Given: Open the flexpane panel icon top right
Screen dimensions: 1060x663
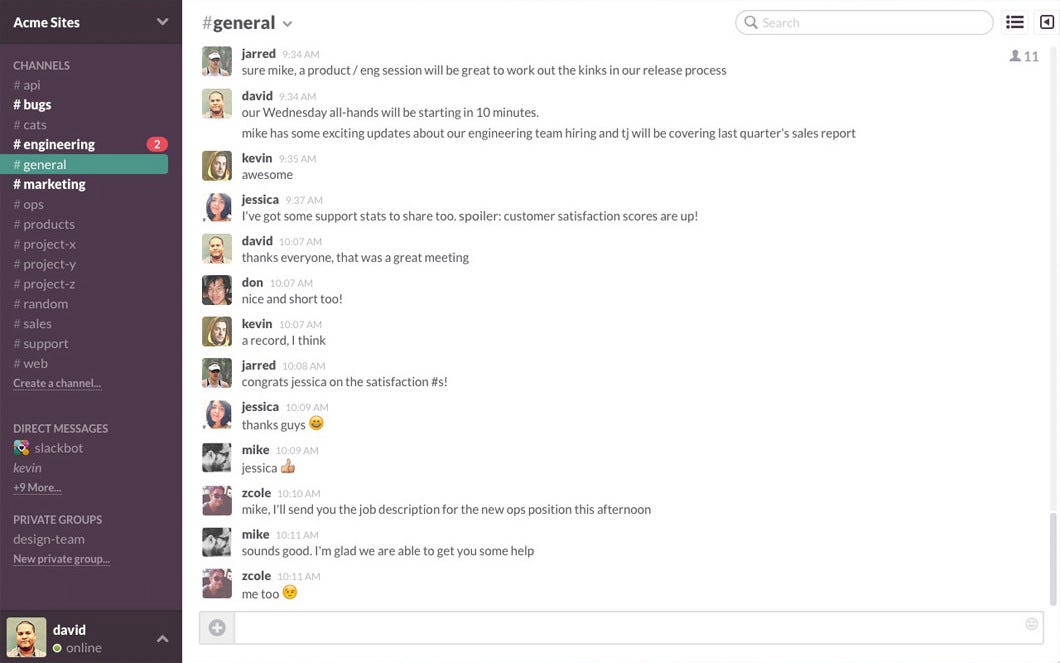Looking at the screenshot, I should click(x=1047, y=21).
